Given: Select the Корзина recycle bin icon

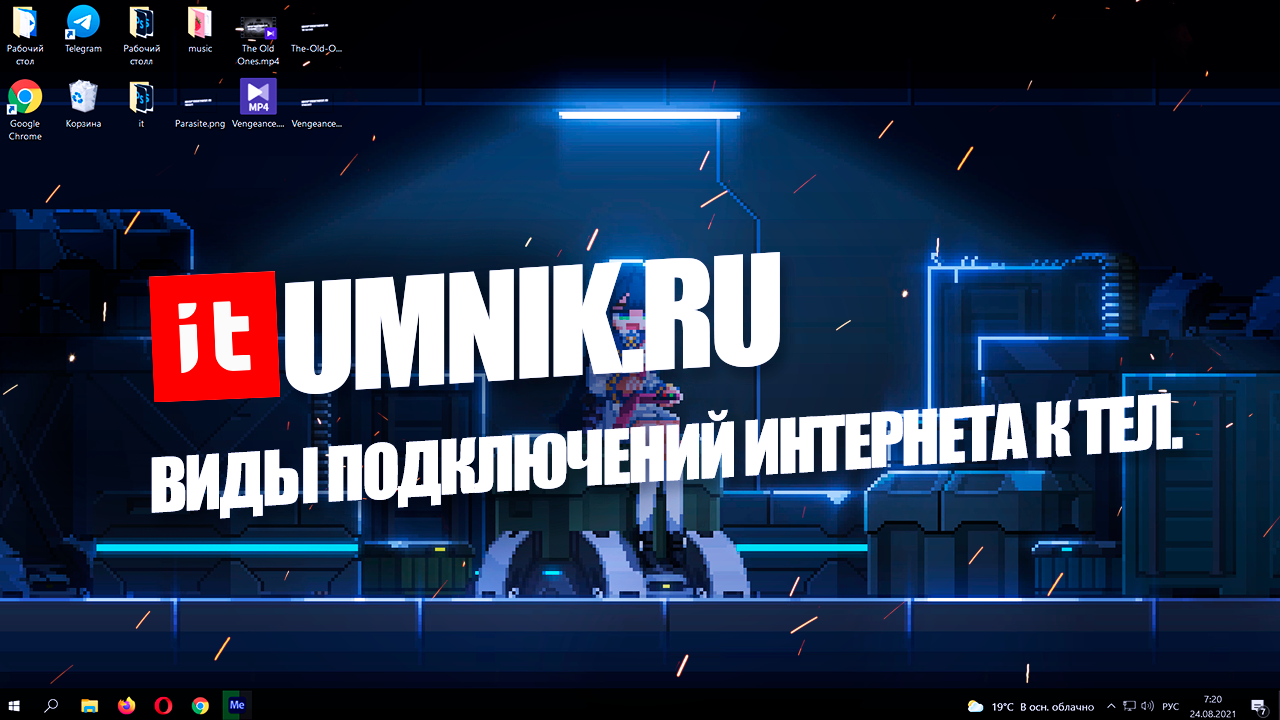Looking at the screenshot, I should pyautogui.click(x=83, y=104).
